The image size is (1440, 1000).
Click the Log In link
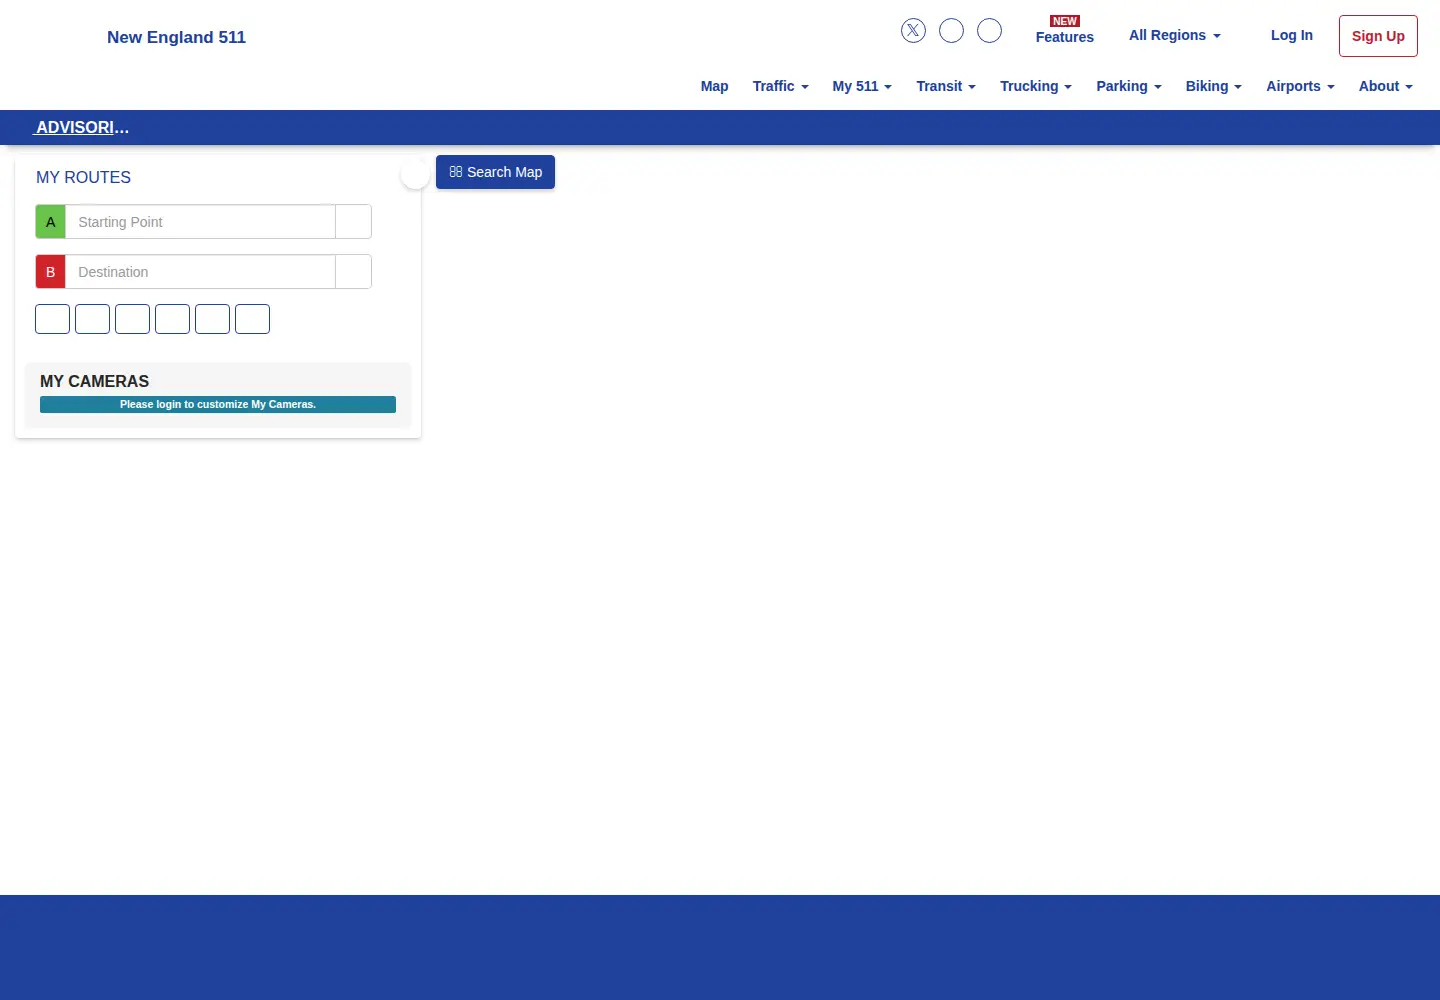(x=1292, y=35)
